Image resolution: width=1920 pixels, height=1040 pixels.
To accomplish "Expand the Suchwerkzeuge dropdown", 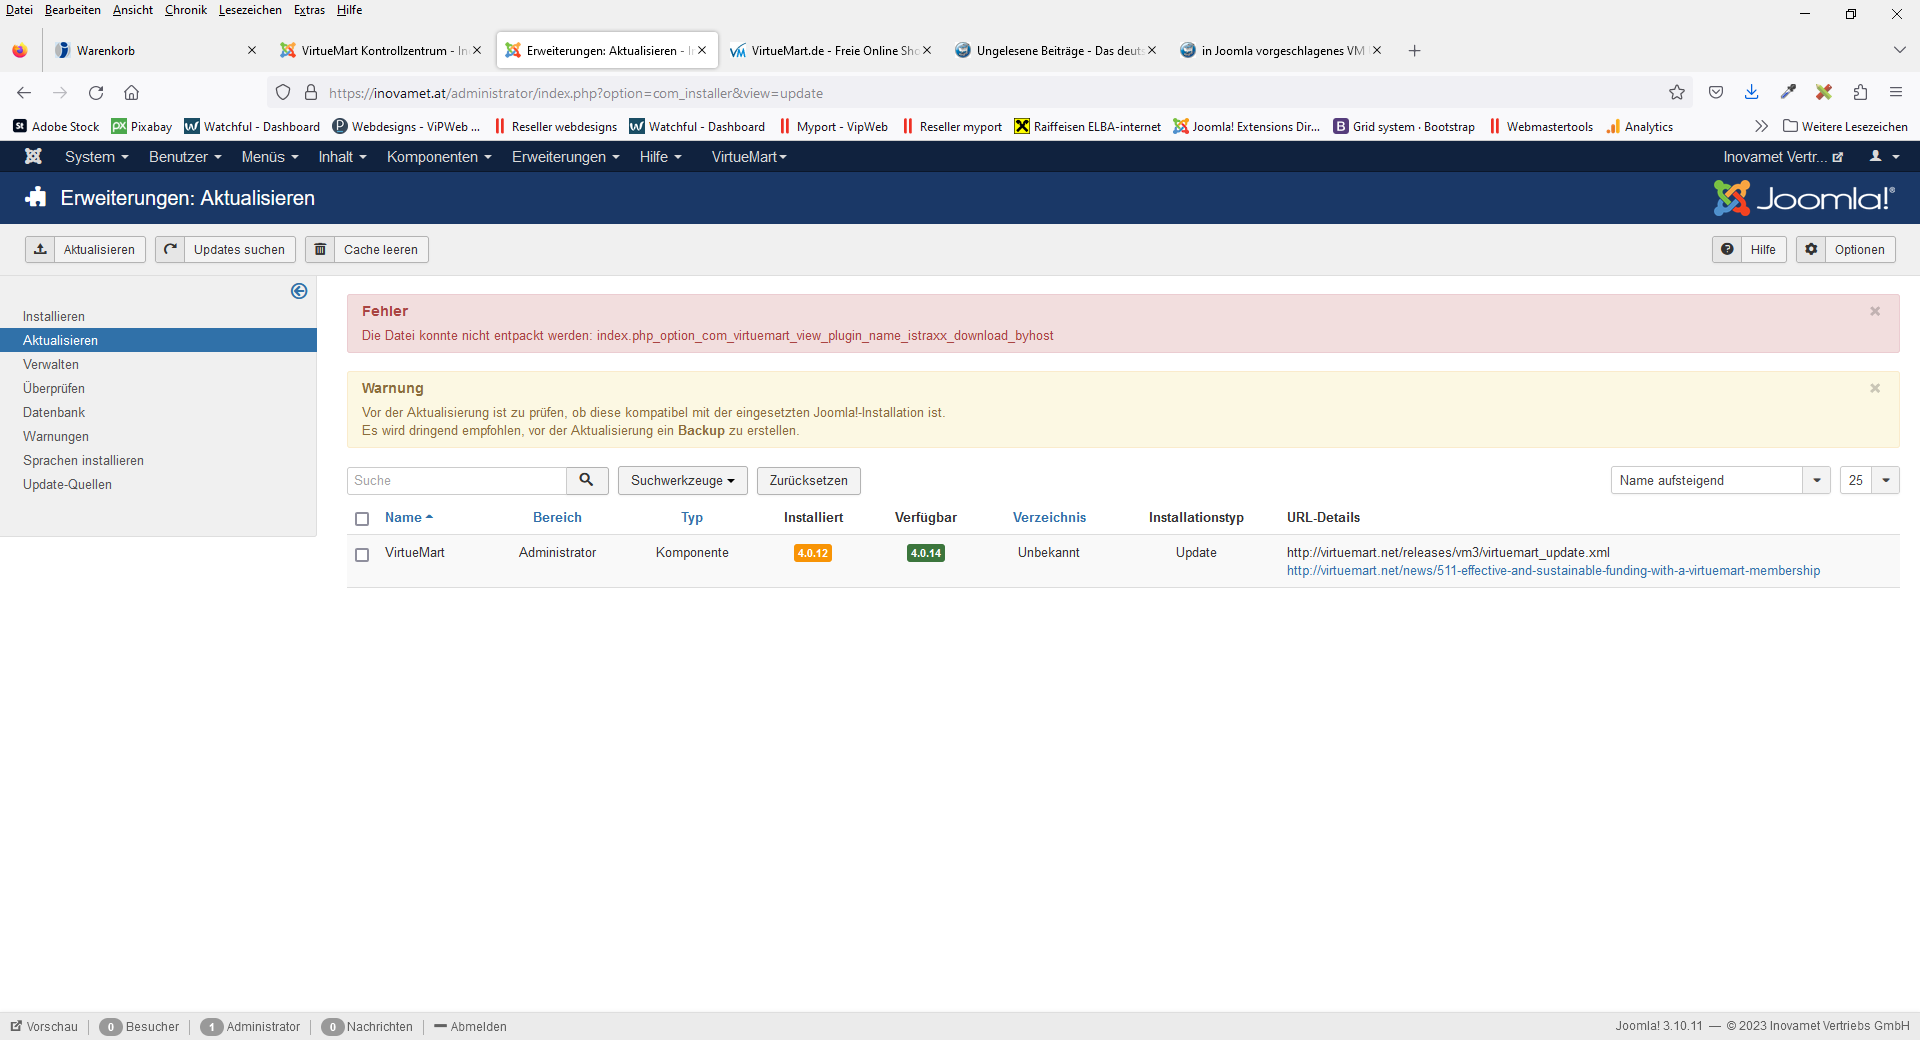I will click(x=682, y=481).
